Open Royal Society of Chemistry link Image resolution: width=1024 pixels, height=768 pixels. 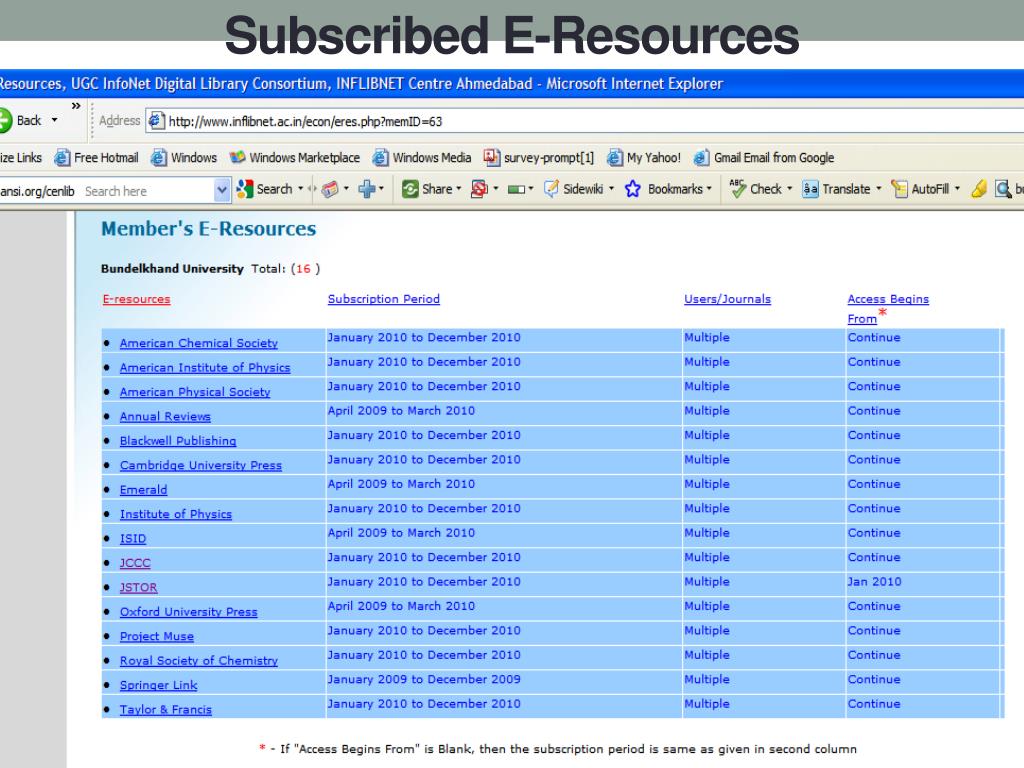point(199,661)
